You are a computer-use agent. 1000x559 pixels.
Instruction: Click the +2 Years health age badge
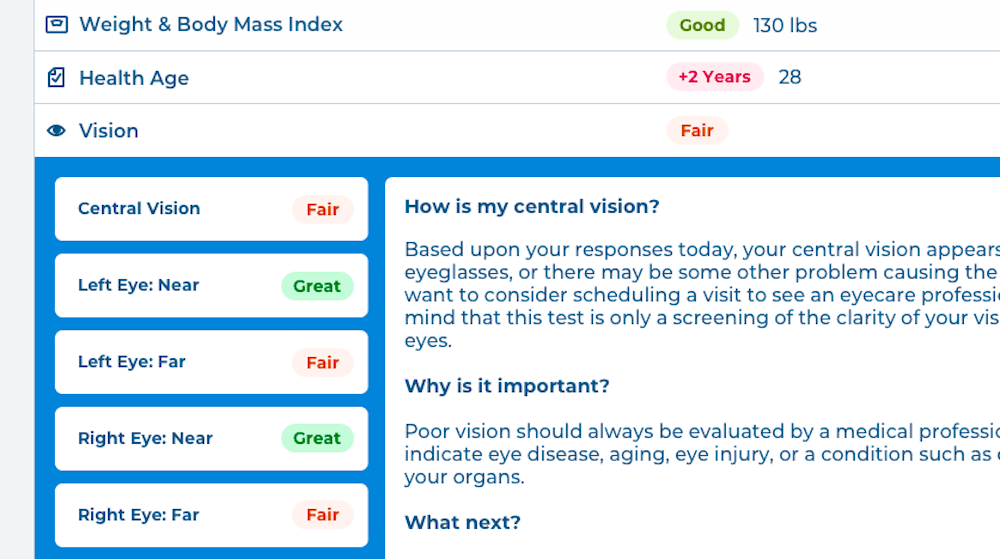(715, 77)
